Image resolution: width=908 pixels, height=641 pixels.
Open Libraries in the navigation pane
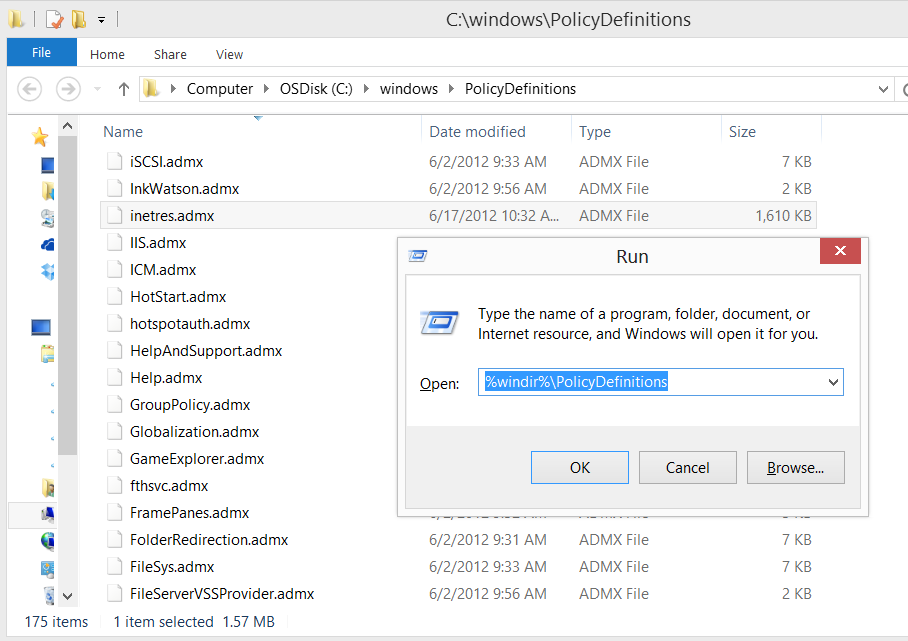[x=47, y=354]
